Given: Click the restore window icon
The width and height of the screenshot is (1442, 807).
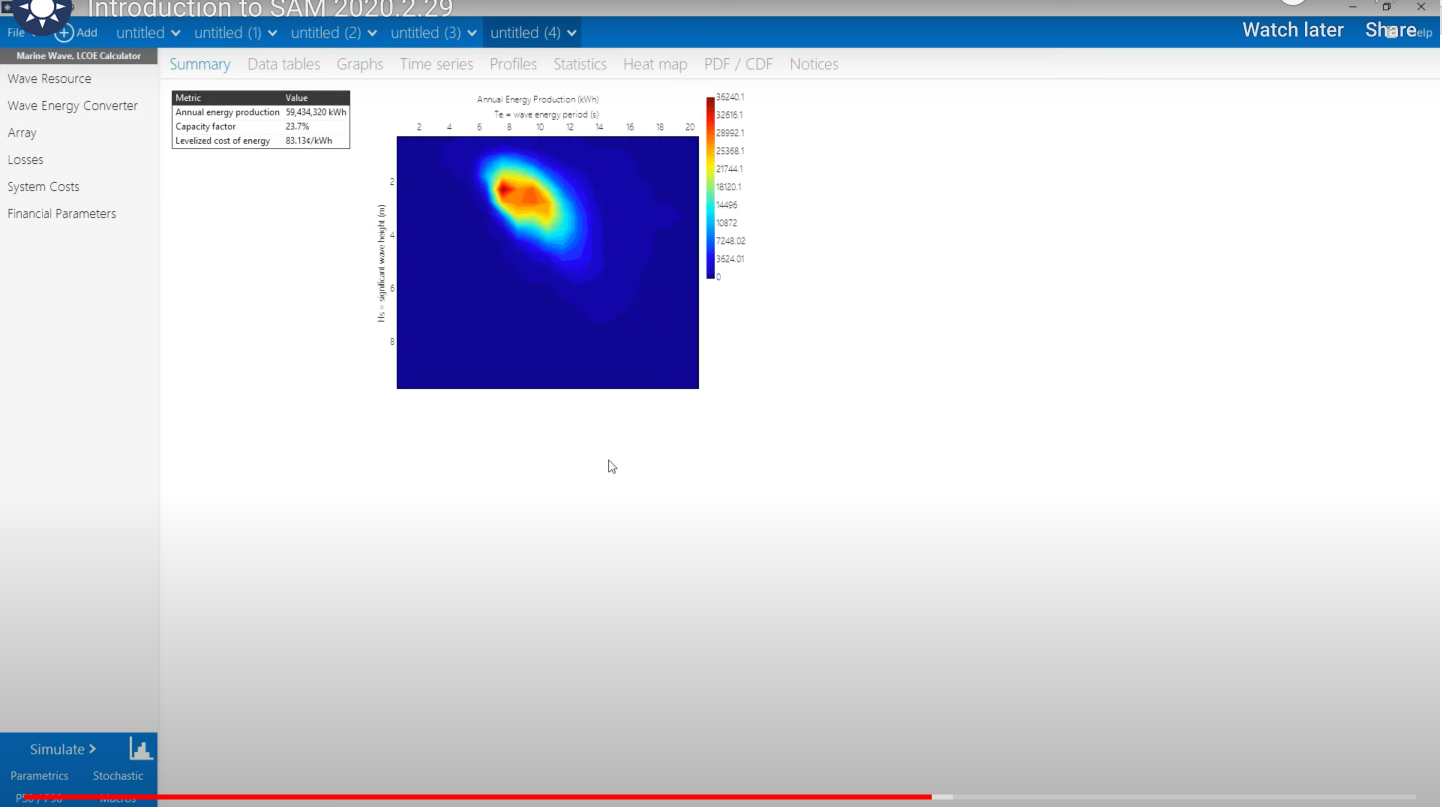Looking at the screenshot, I should pos(1386,7).
